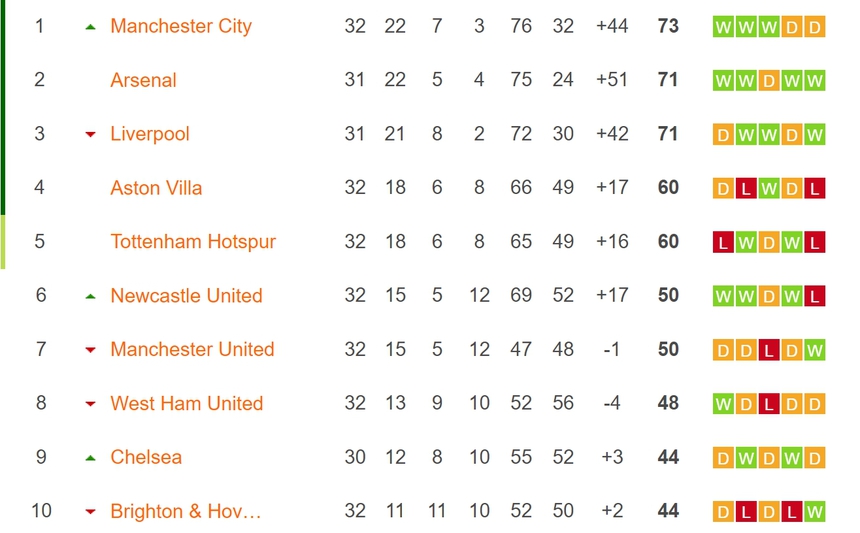Click the red down arrow beside West Ham United
Image resolution: width=860 pixels, height=533 pixels.
(91, 405)
